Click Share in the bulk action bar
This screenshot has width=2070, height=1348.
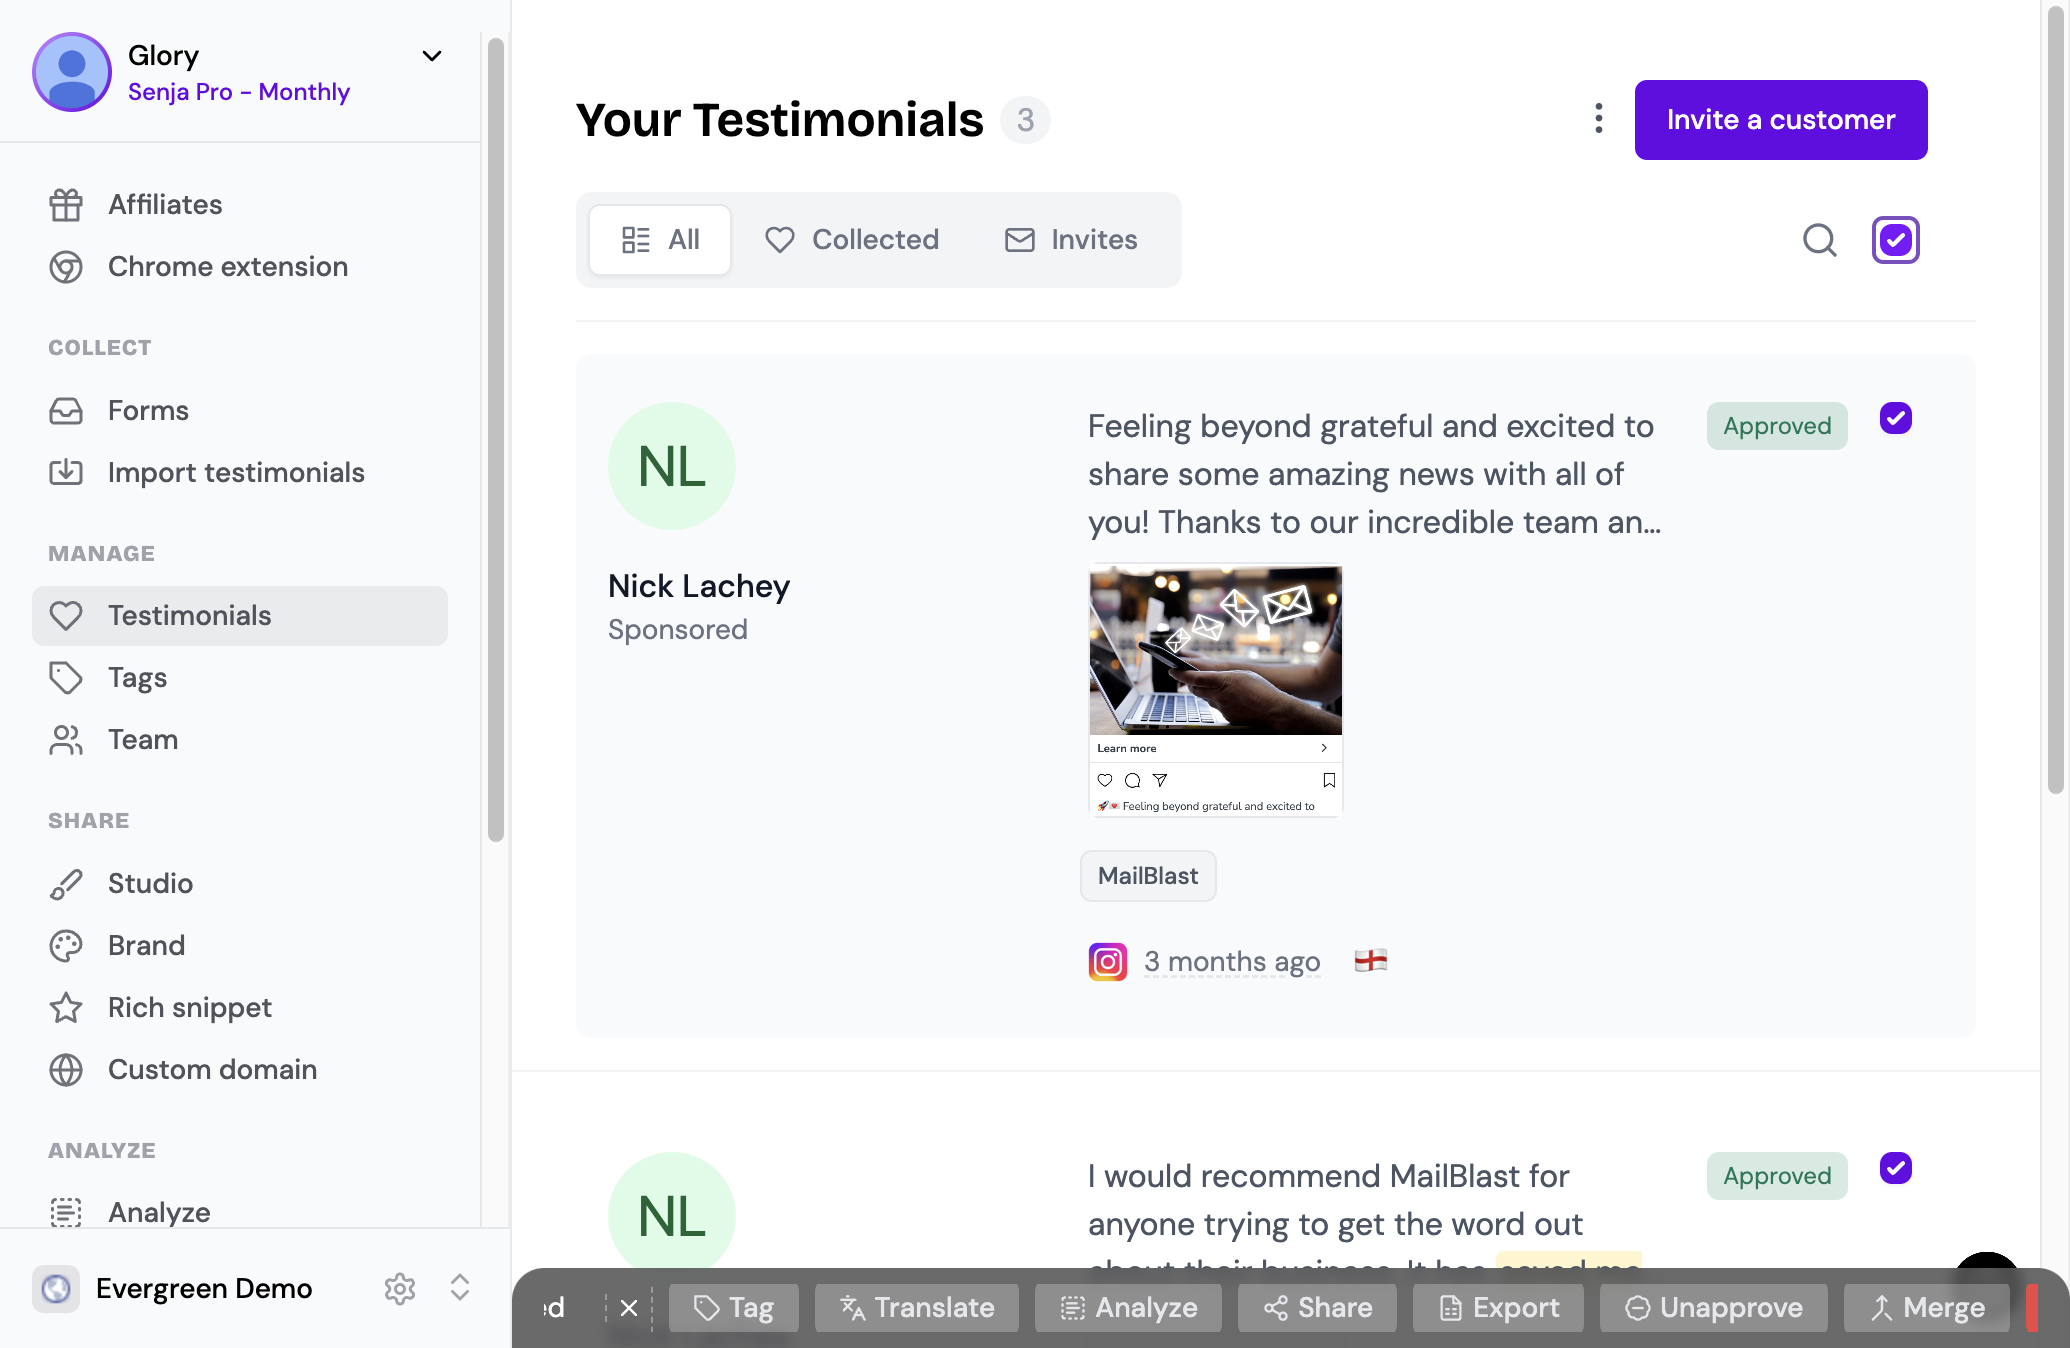pyautogui.click(x=1317, y=1308)
